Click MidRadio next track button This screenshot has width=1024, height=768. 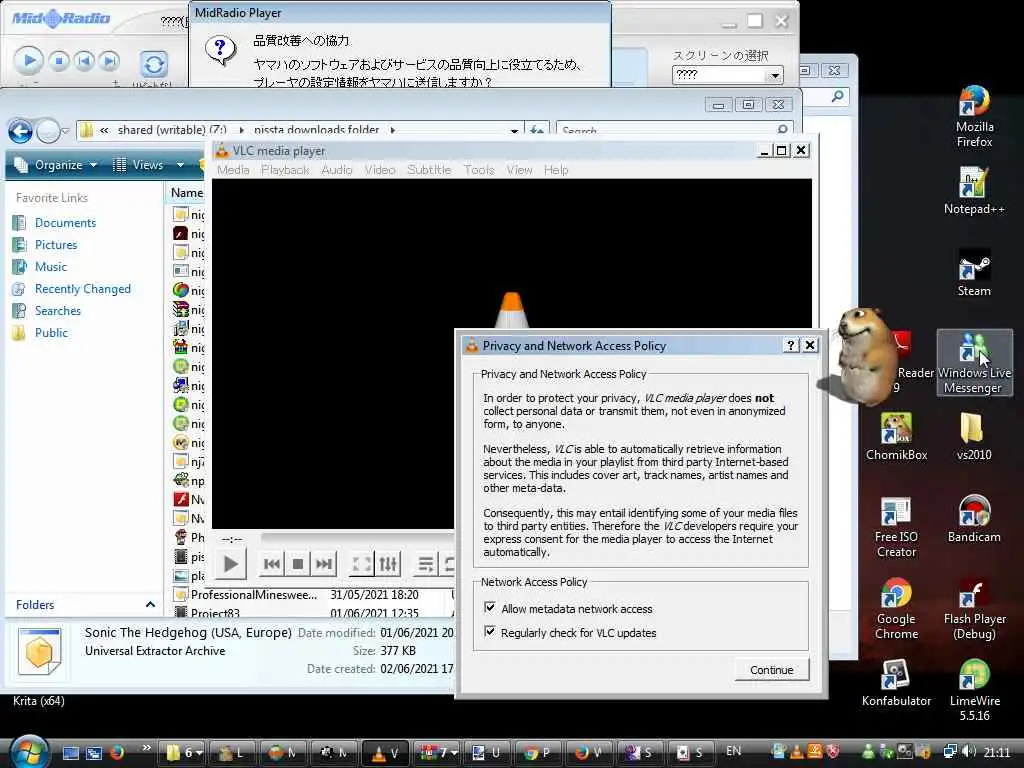(x=110, y=61)
